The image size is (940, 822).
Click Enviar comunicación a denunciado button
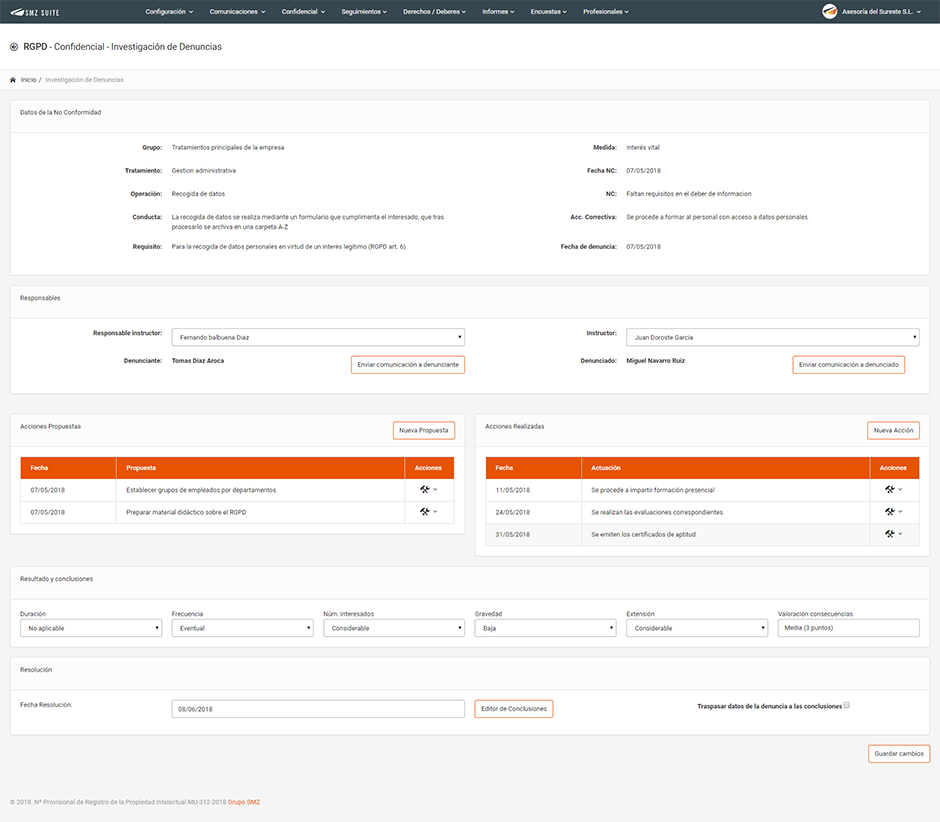(848, 365)
